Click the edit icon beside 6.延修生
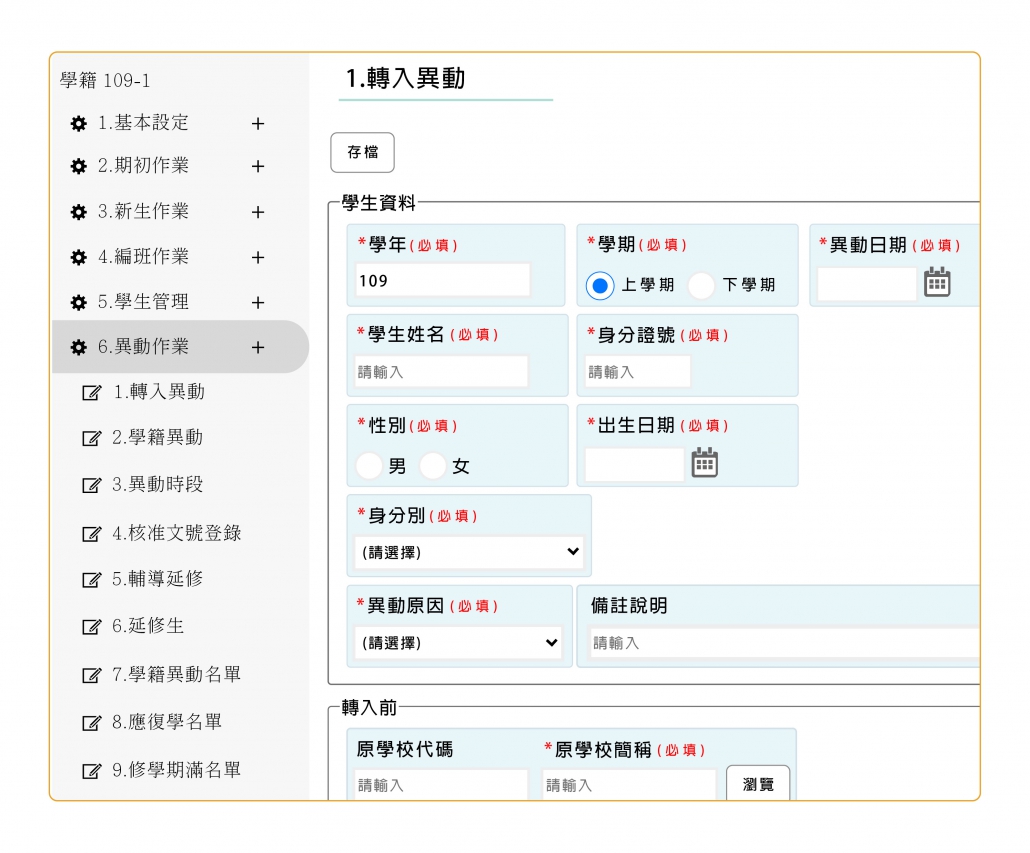Screen dimensions: 1030x853 click(91, 626)
